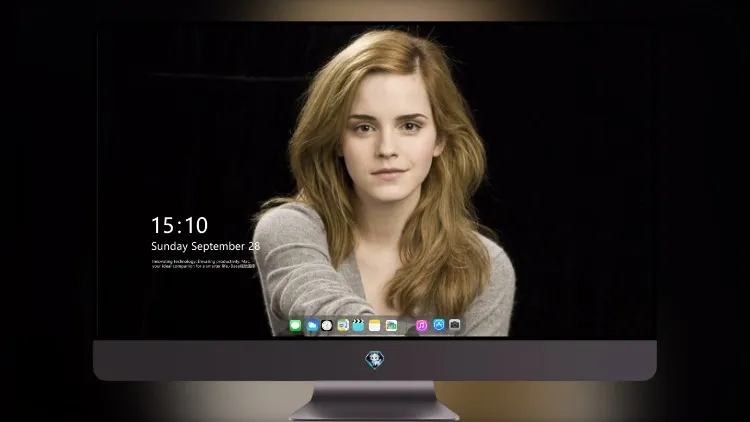Open the photo gallery app in dock
750x422 pixels.
pyautogui.click(x=391, y=325)
